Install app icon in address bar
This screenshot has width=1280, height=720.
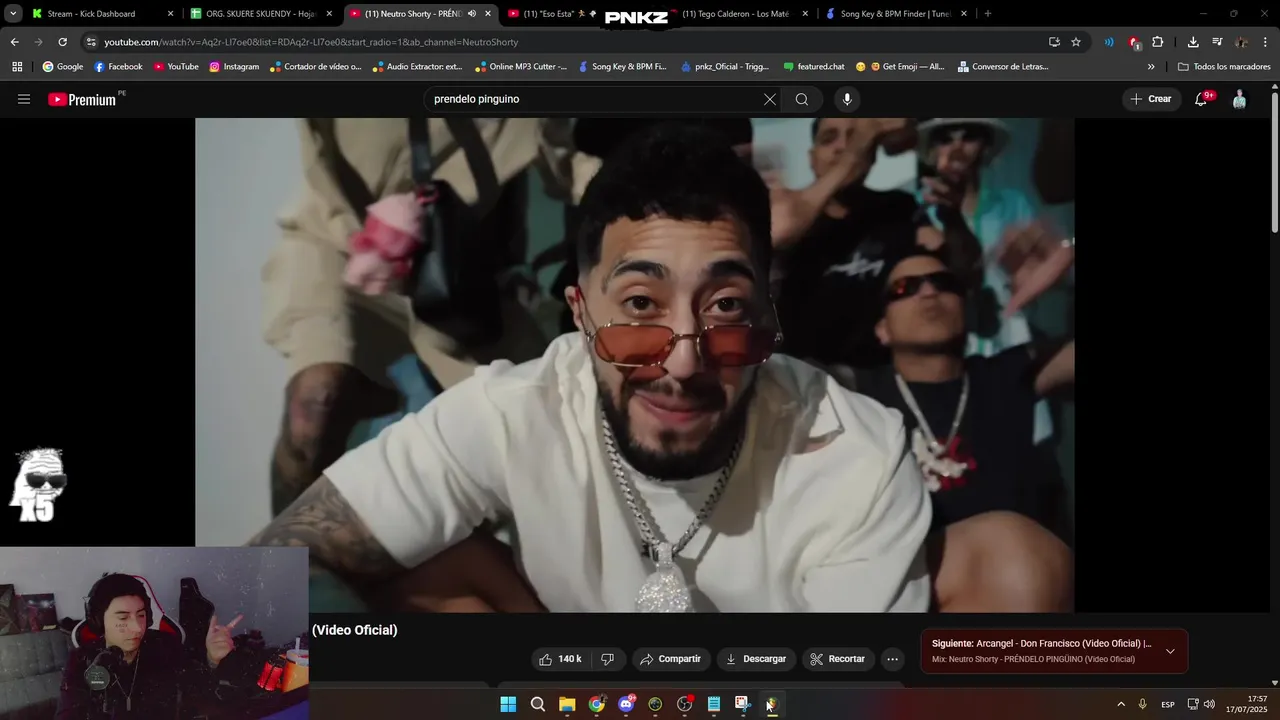(1054, 42)
